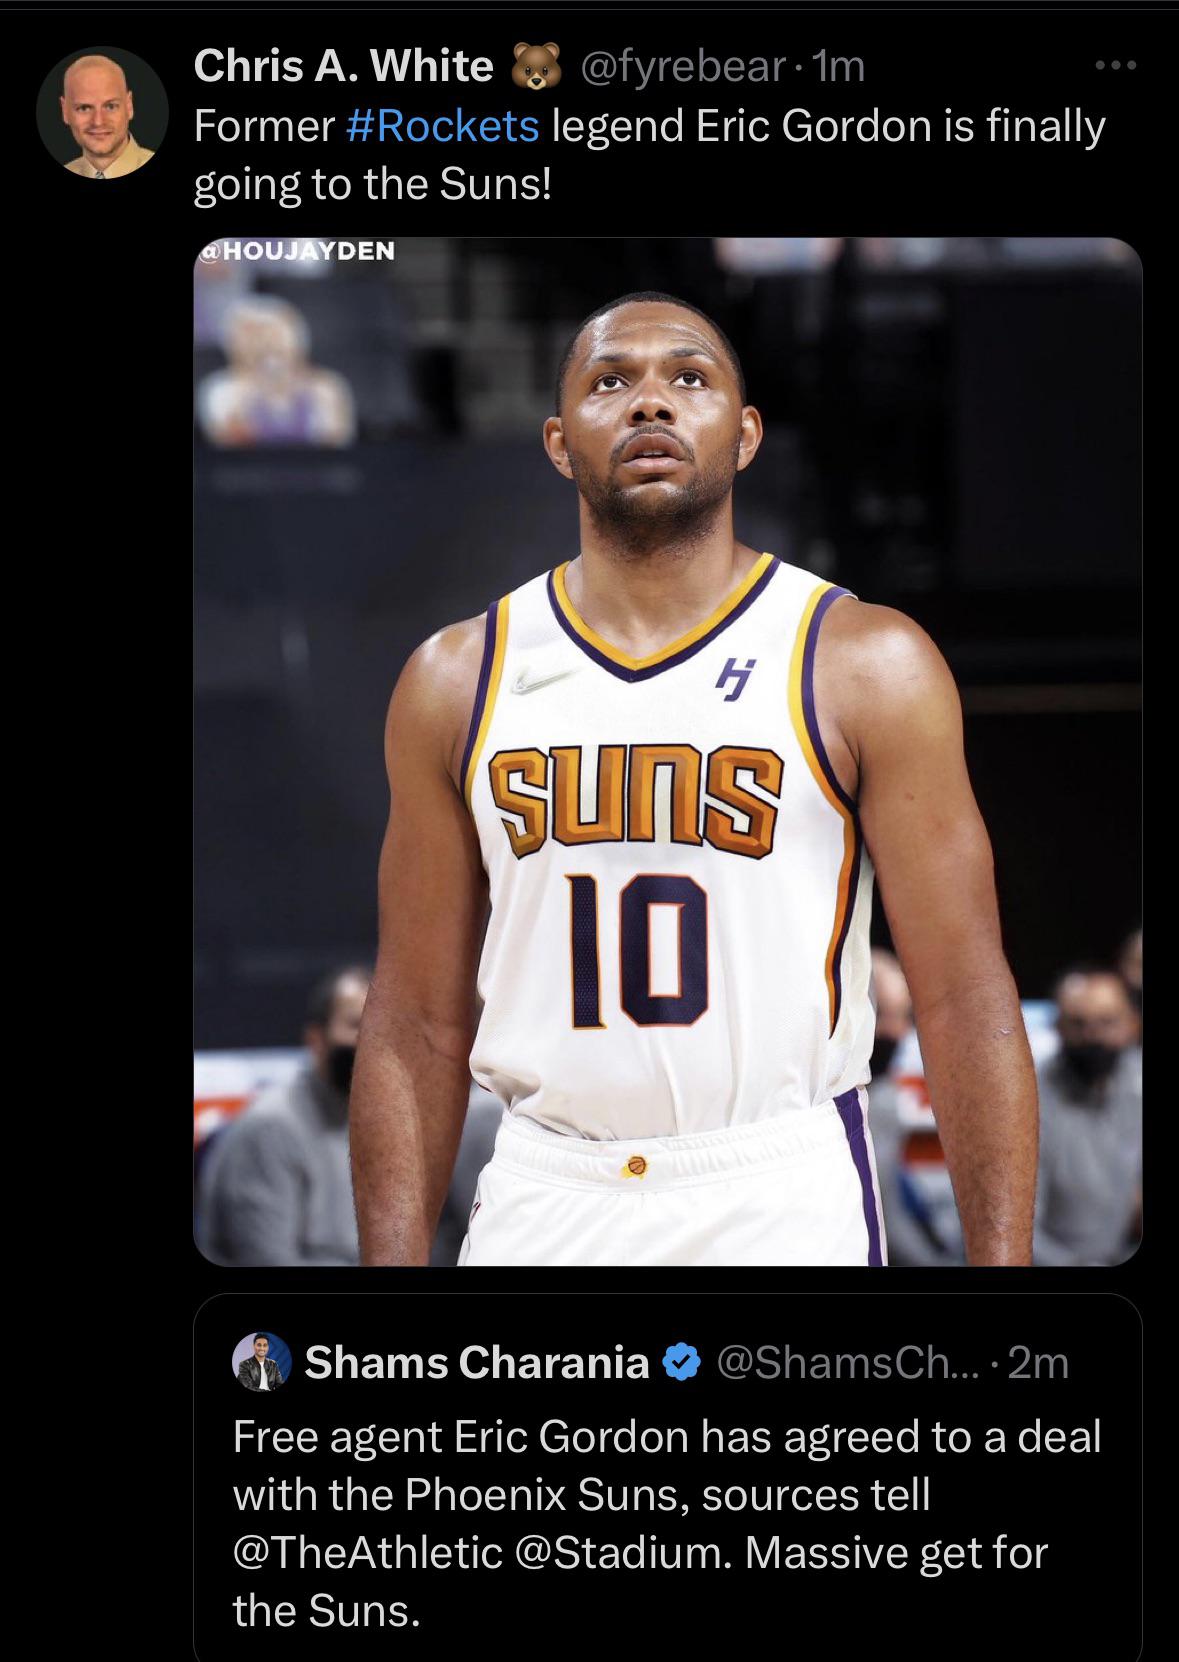Open the three-dot more options menu
Image resolution: width=1179 pixels, height=1662 pixels.
(1116, 66)
